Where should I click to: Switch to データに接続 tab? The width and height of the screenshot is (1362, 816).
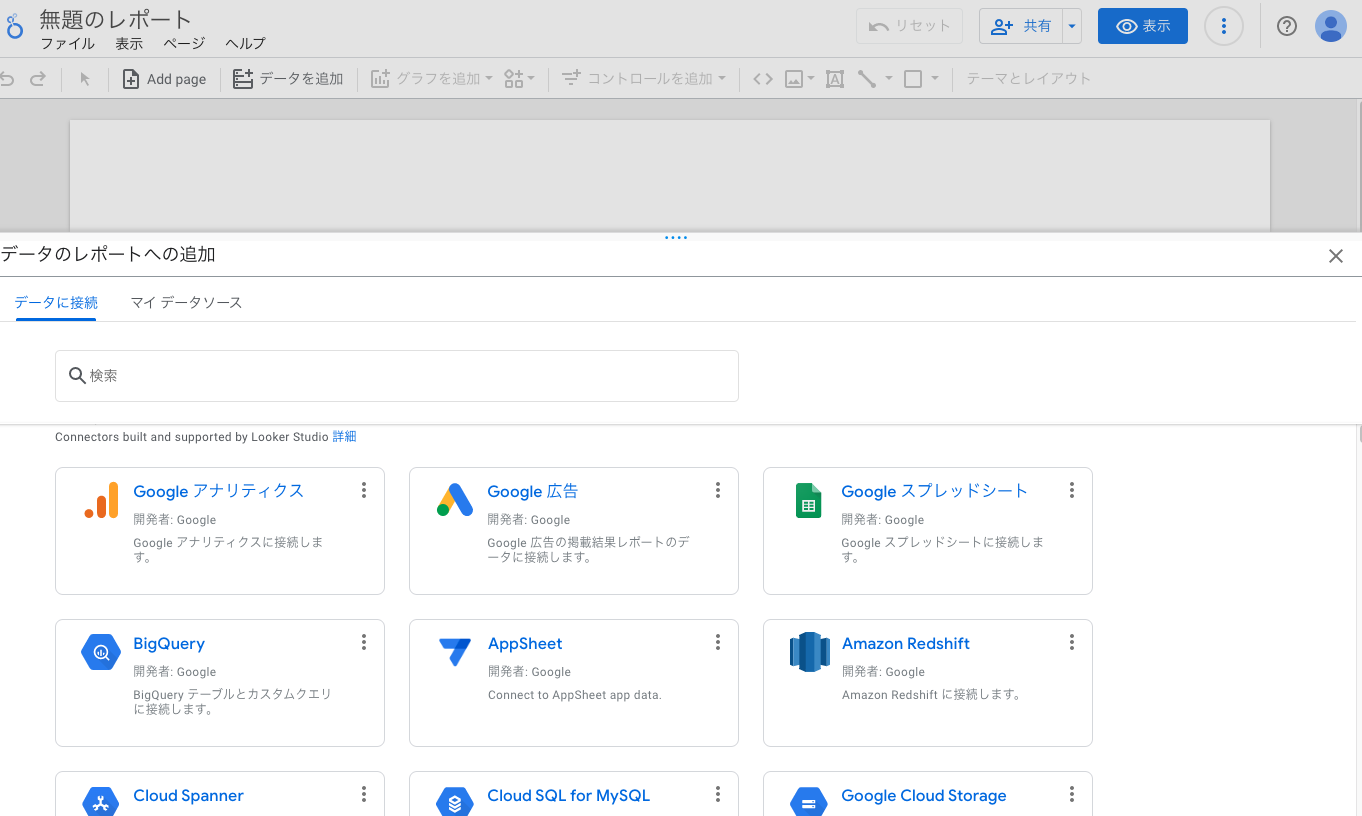tap(56, 302)
